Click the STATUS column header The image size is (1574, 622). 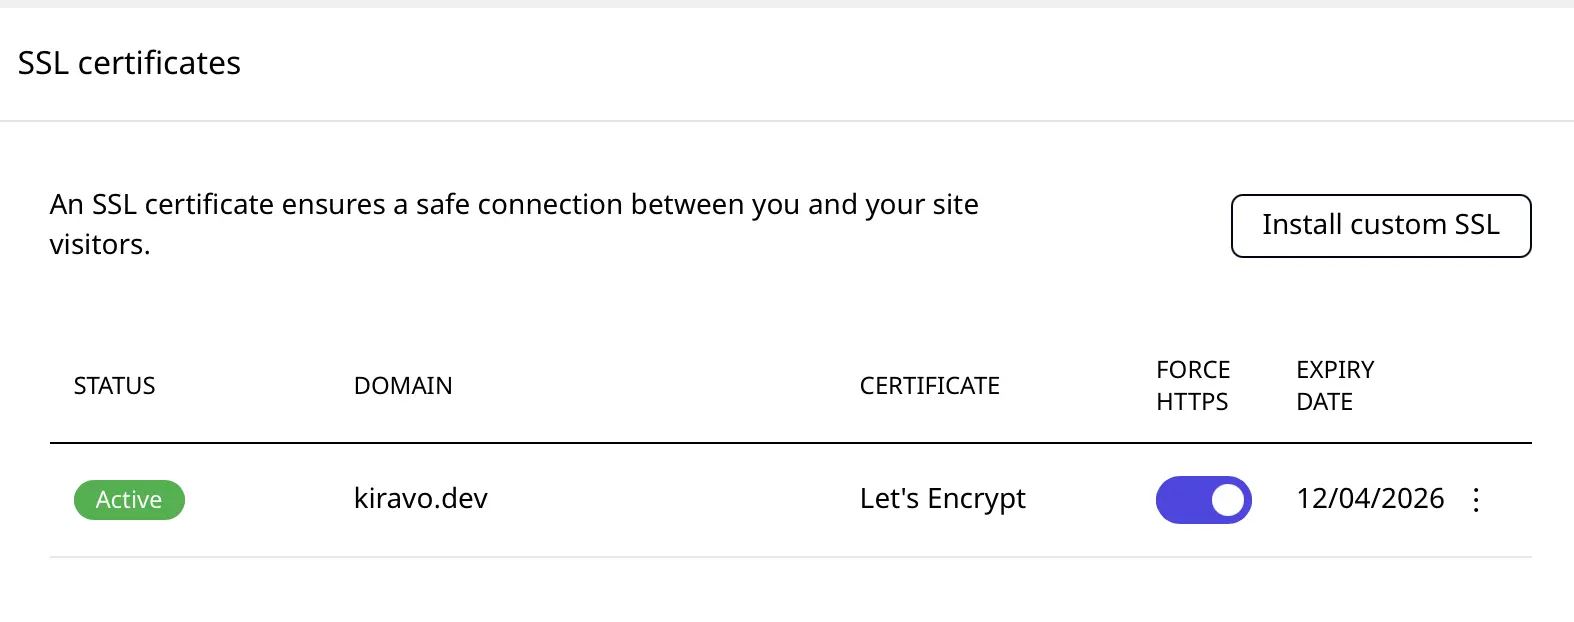pos(114,386)
